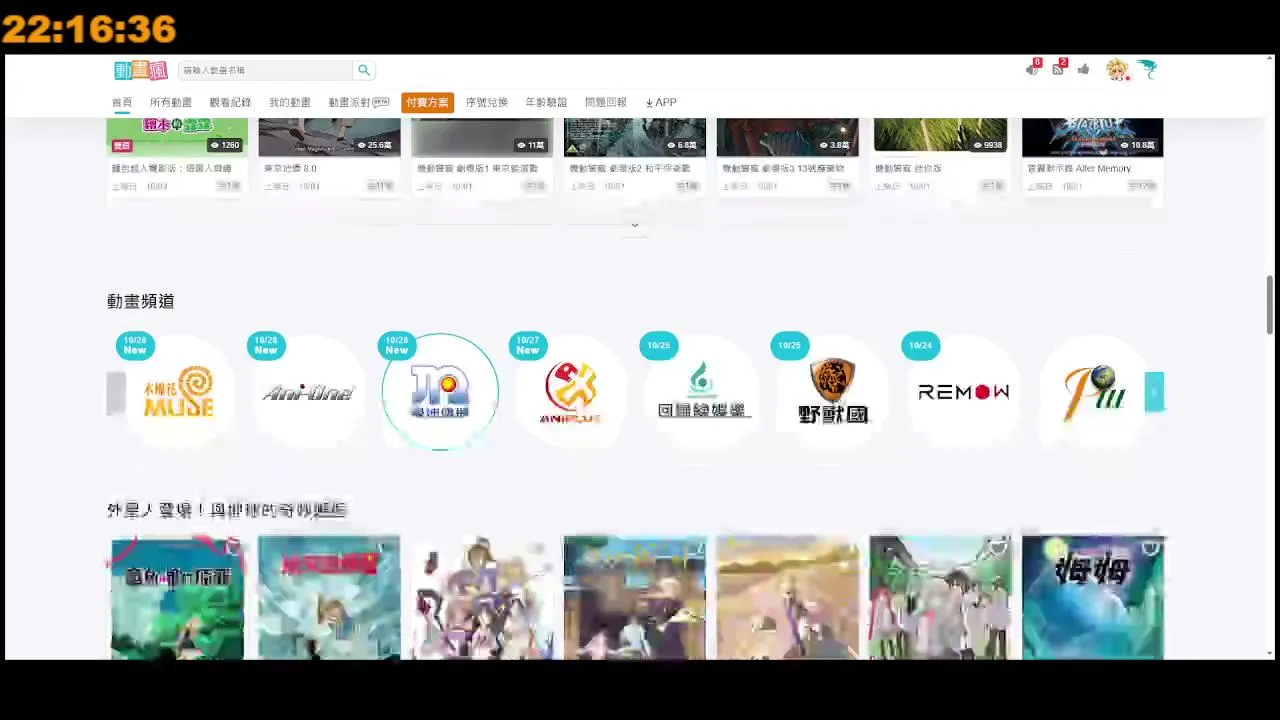Viewport: 1280px width, 720px height.
Task: Open the REMOW channel icon
Action: click(x=964, y=392)
